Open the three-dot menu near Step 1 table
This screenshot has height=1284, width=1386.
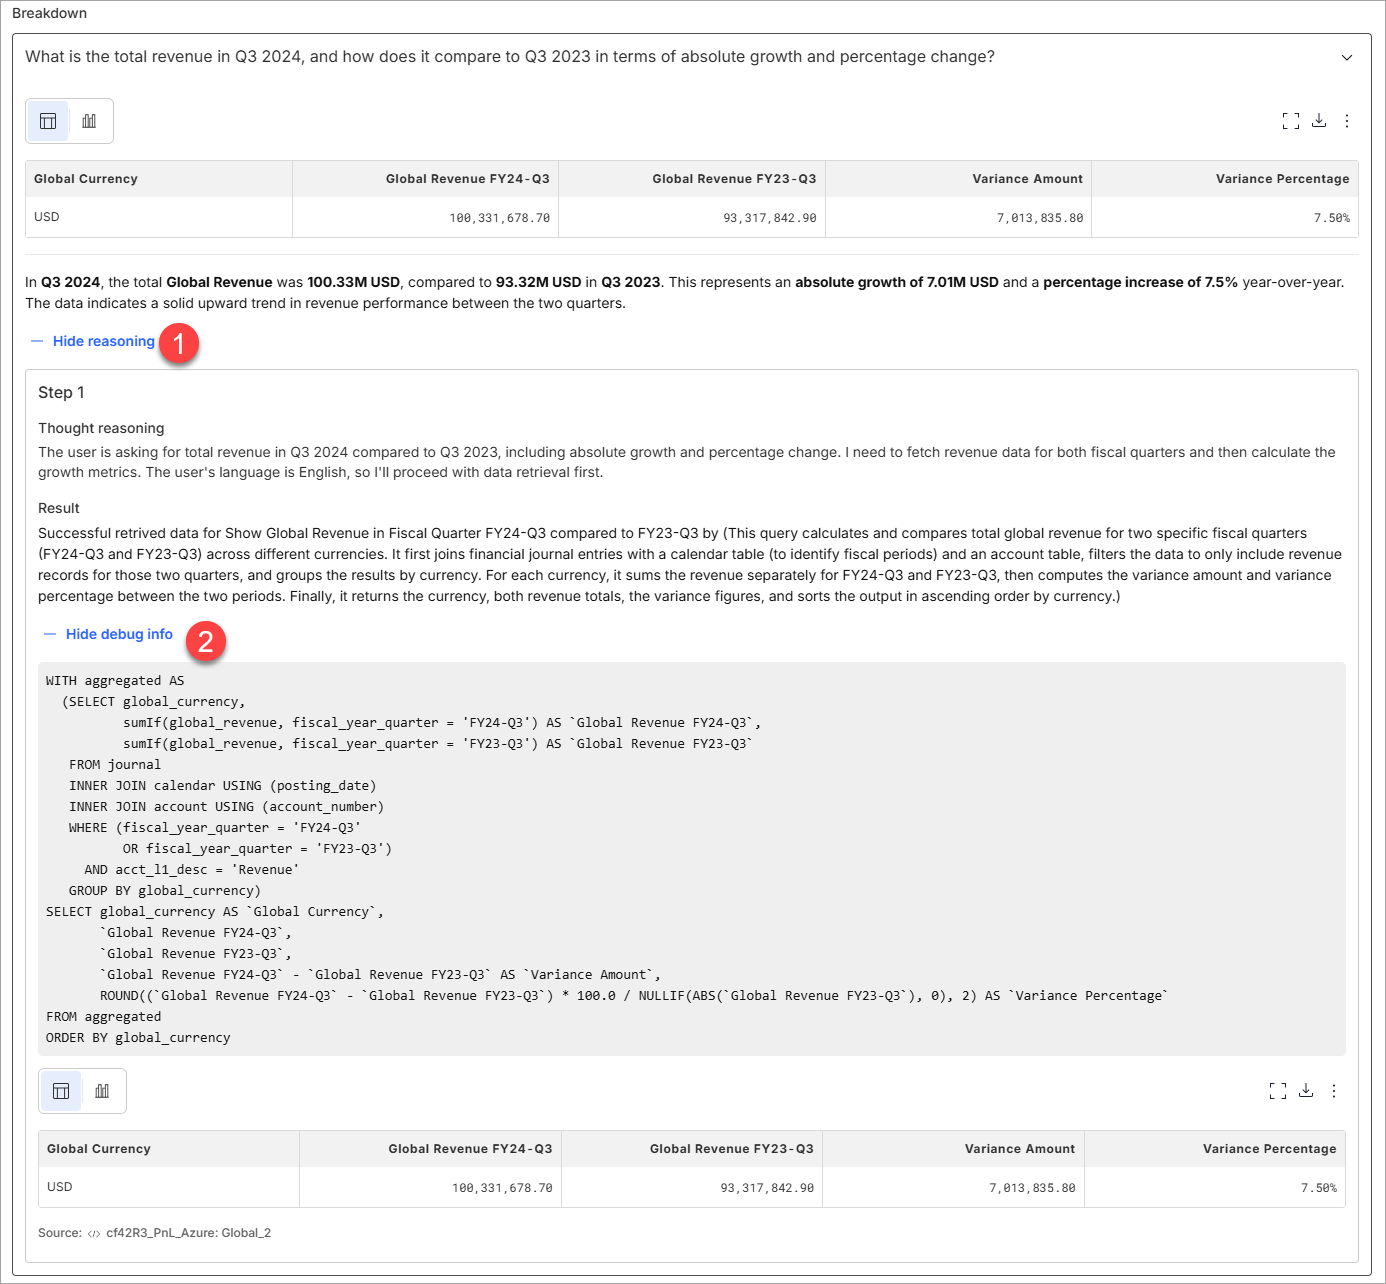pyautogui.click(x=1334, y=1090)
